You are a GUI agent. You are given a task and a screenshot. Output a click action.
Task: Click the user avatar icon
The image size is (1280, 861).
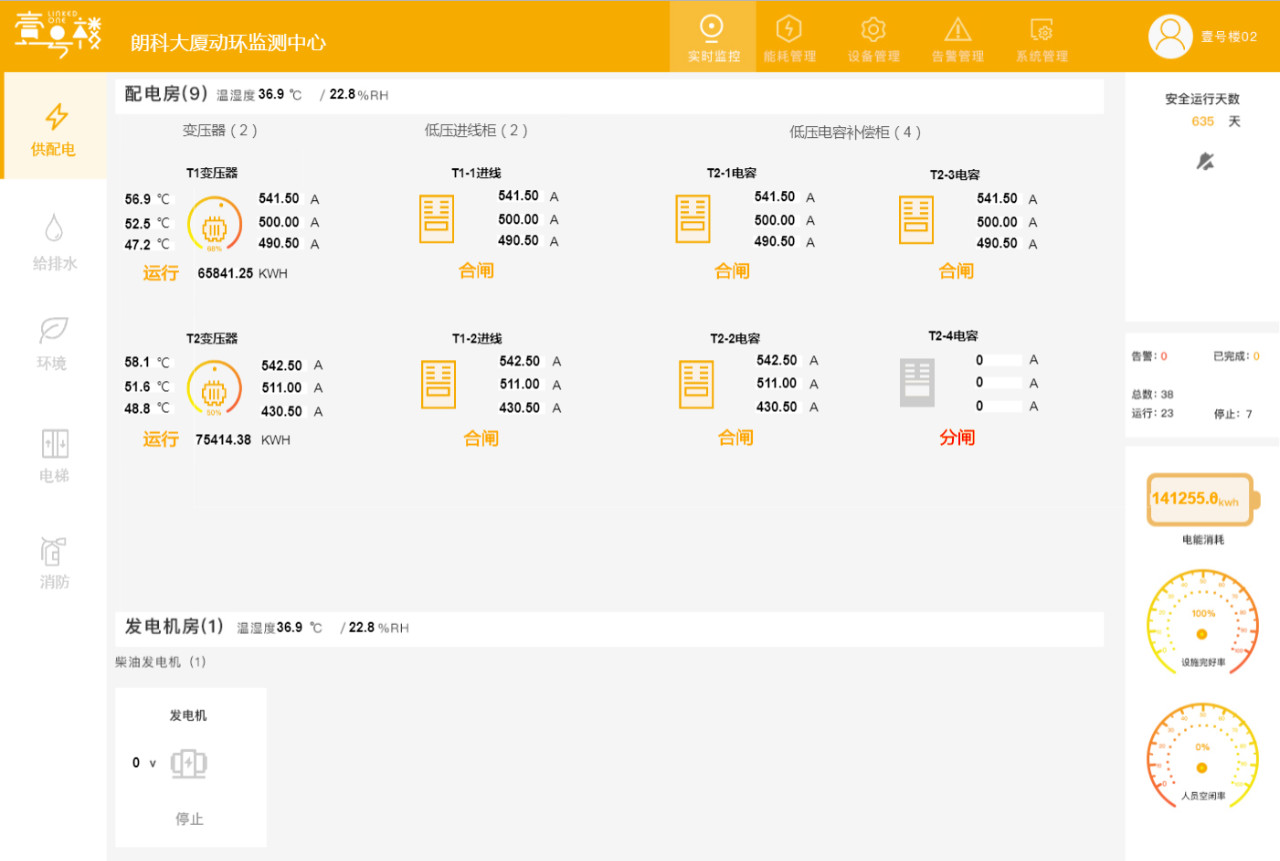[x=1170, y=36]
